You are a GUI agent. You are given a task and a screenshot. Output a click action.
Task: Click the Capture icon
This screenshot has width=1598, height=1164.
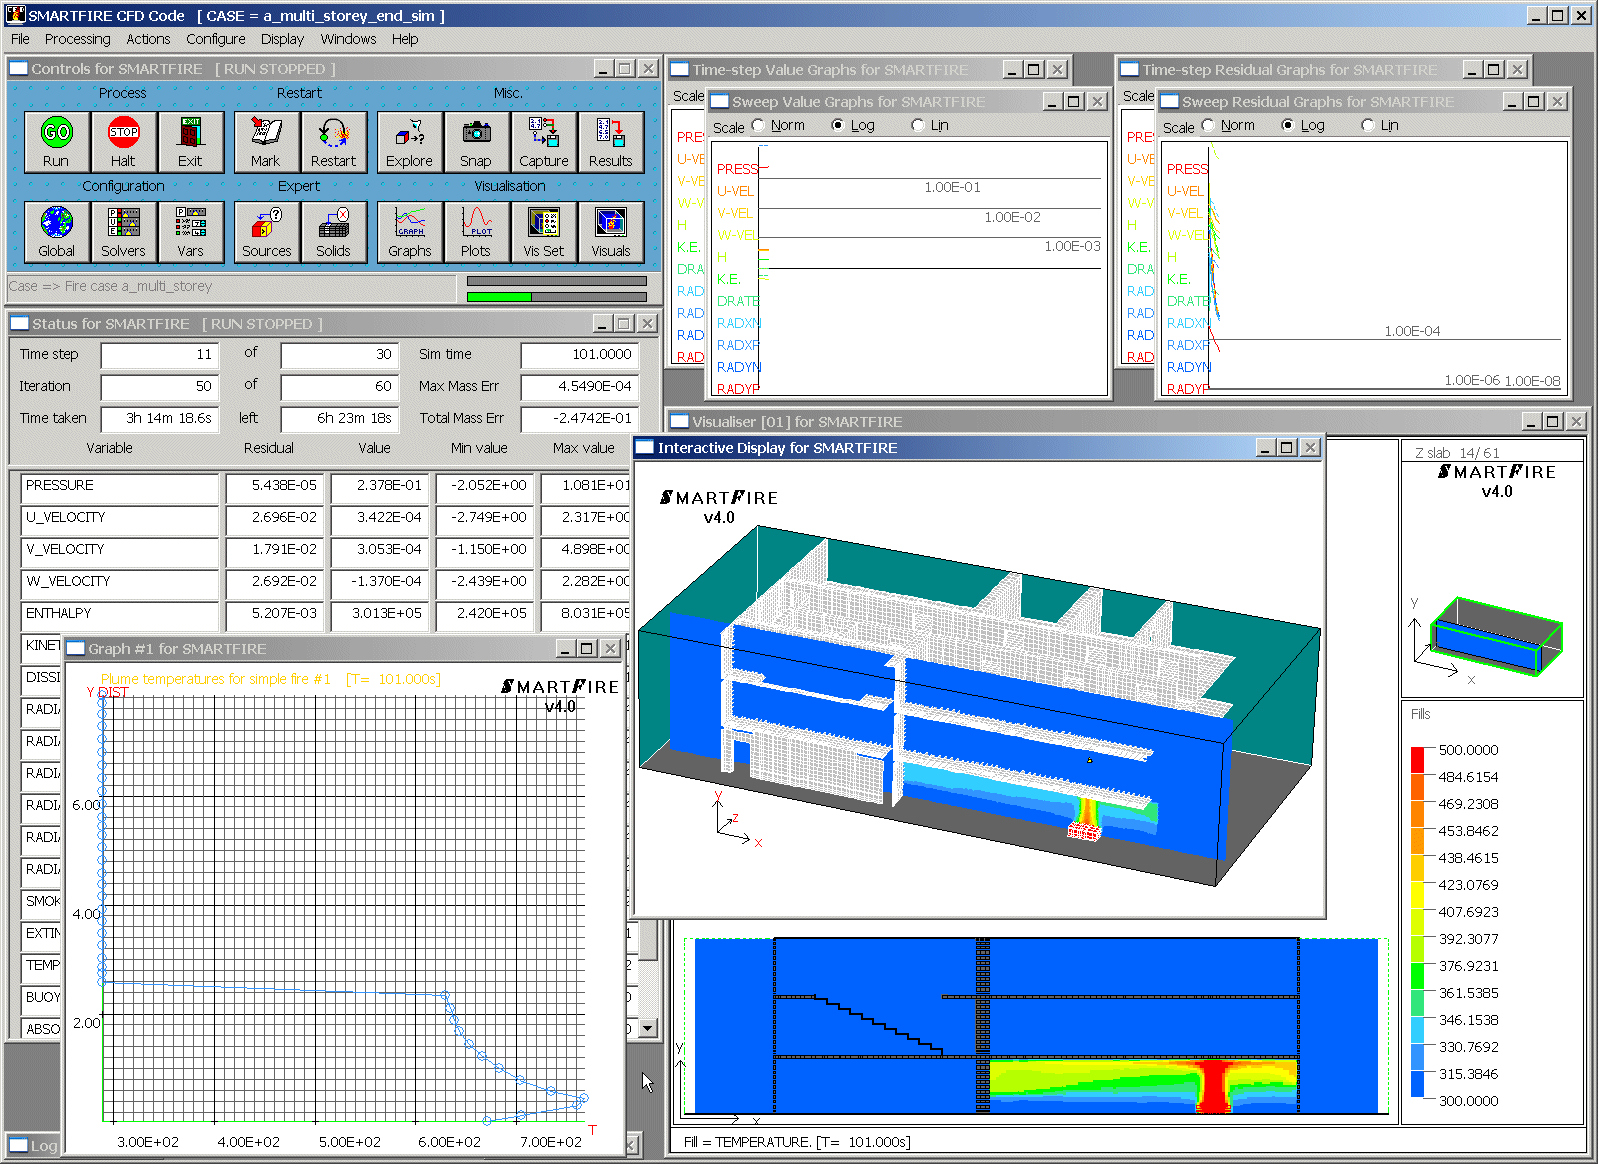[543, 141]
